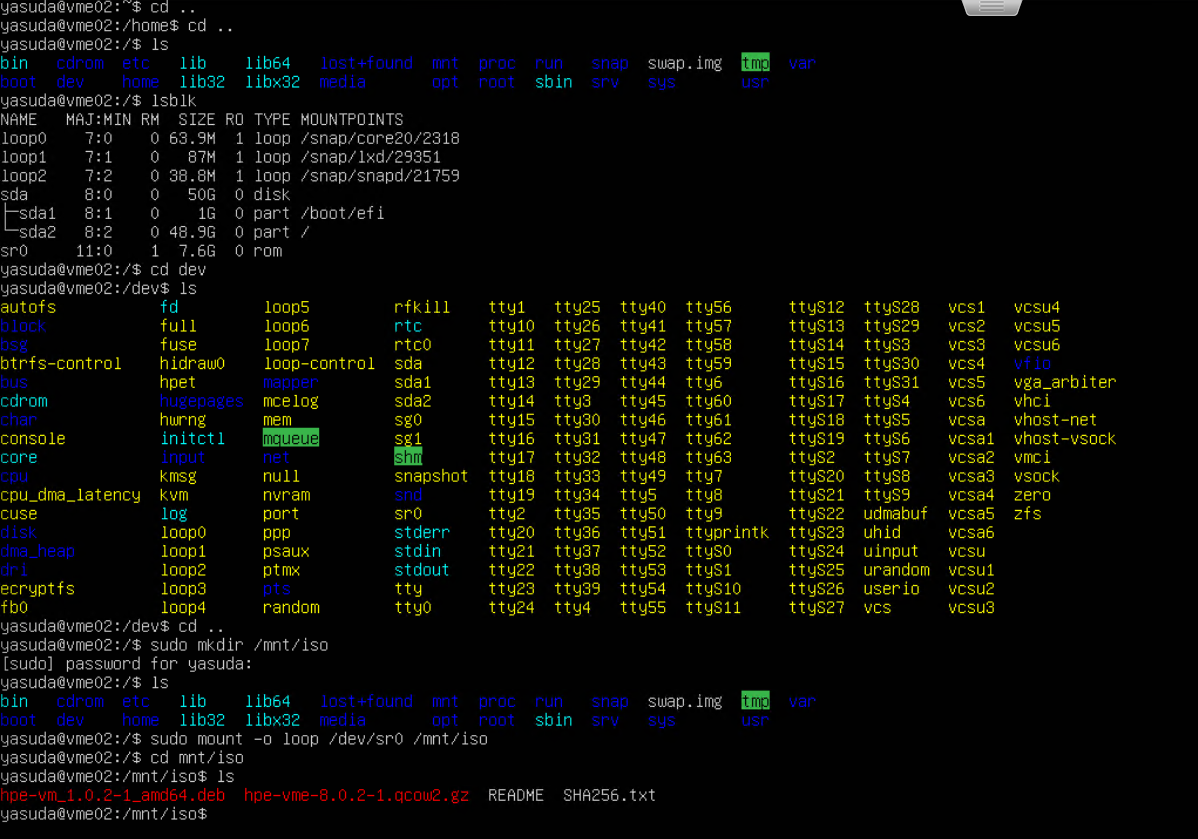Select the snapshot device entry

[431, 476]
